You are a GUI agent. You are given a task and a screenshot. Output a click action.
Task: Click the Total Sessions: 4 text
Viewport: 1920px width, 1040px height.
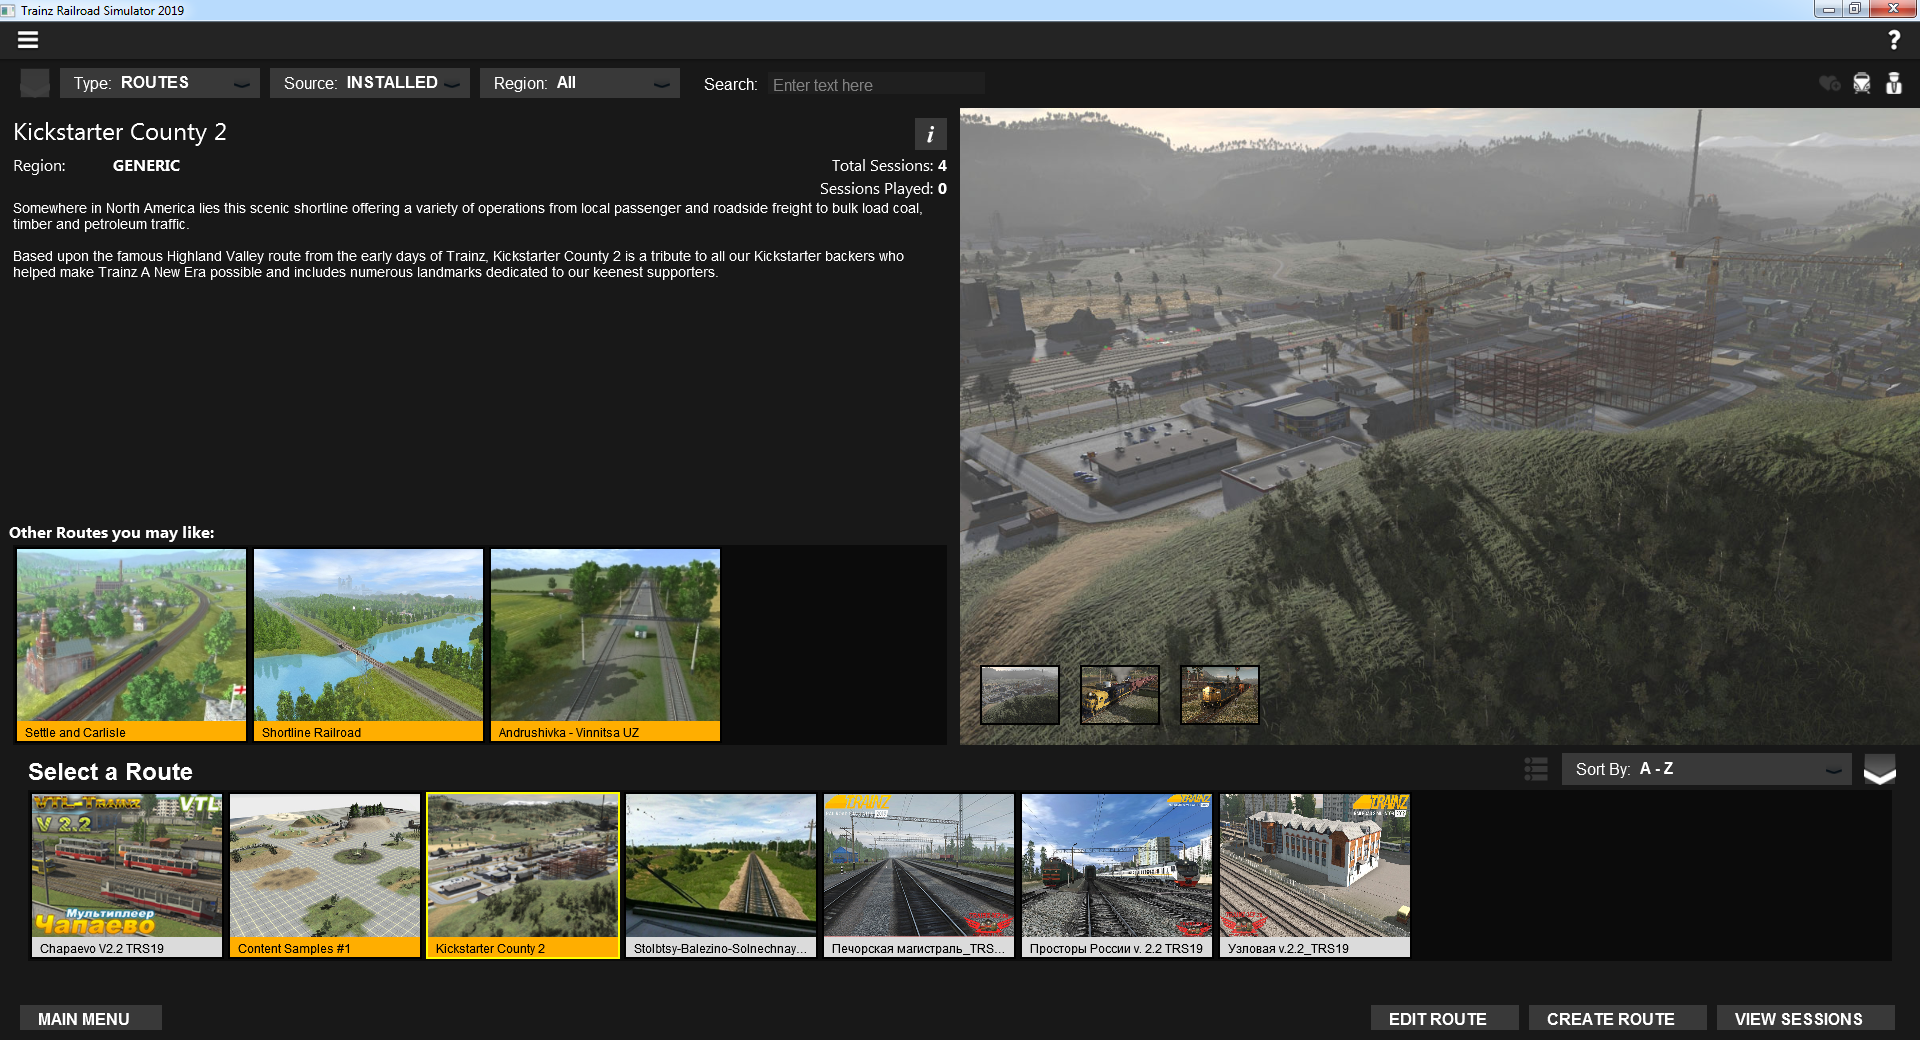click(889, 166)
